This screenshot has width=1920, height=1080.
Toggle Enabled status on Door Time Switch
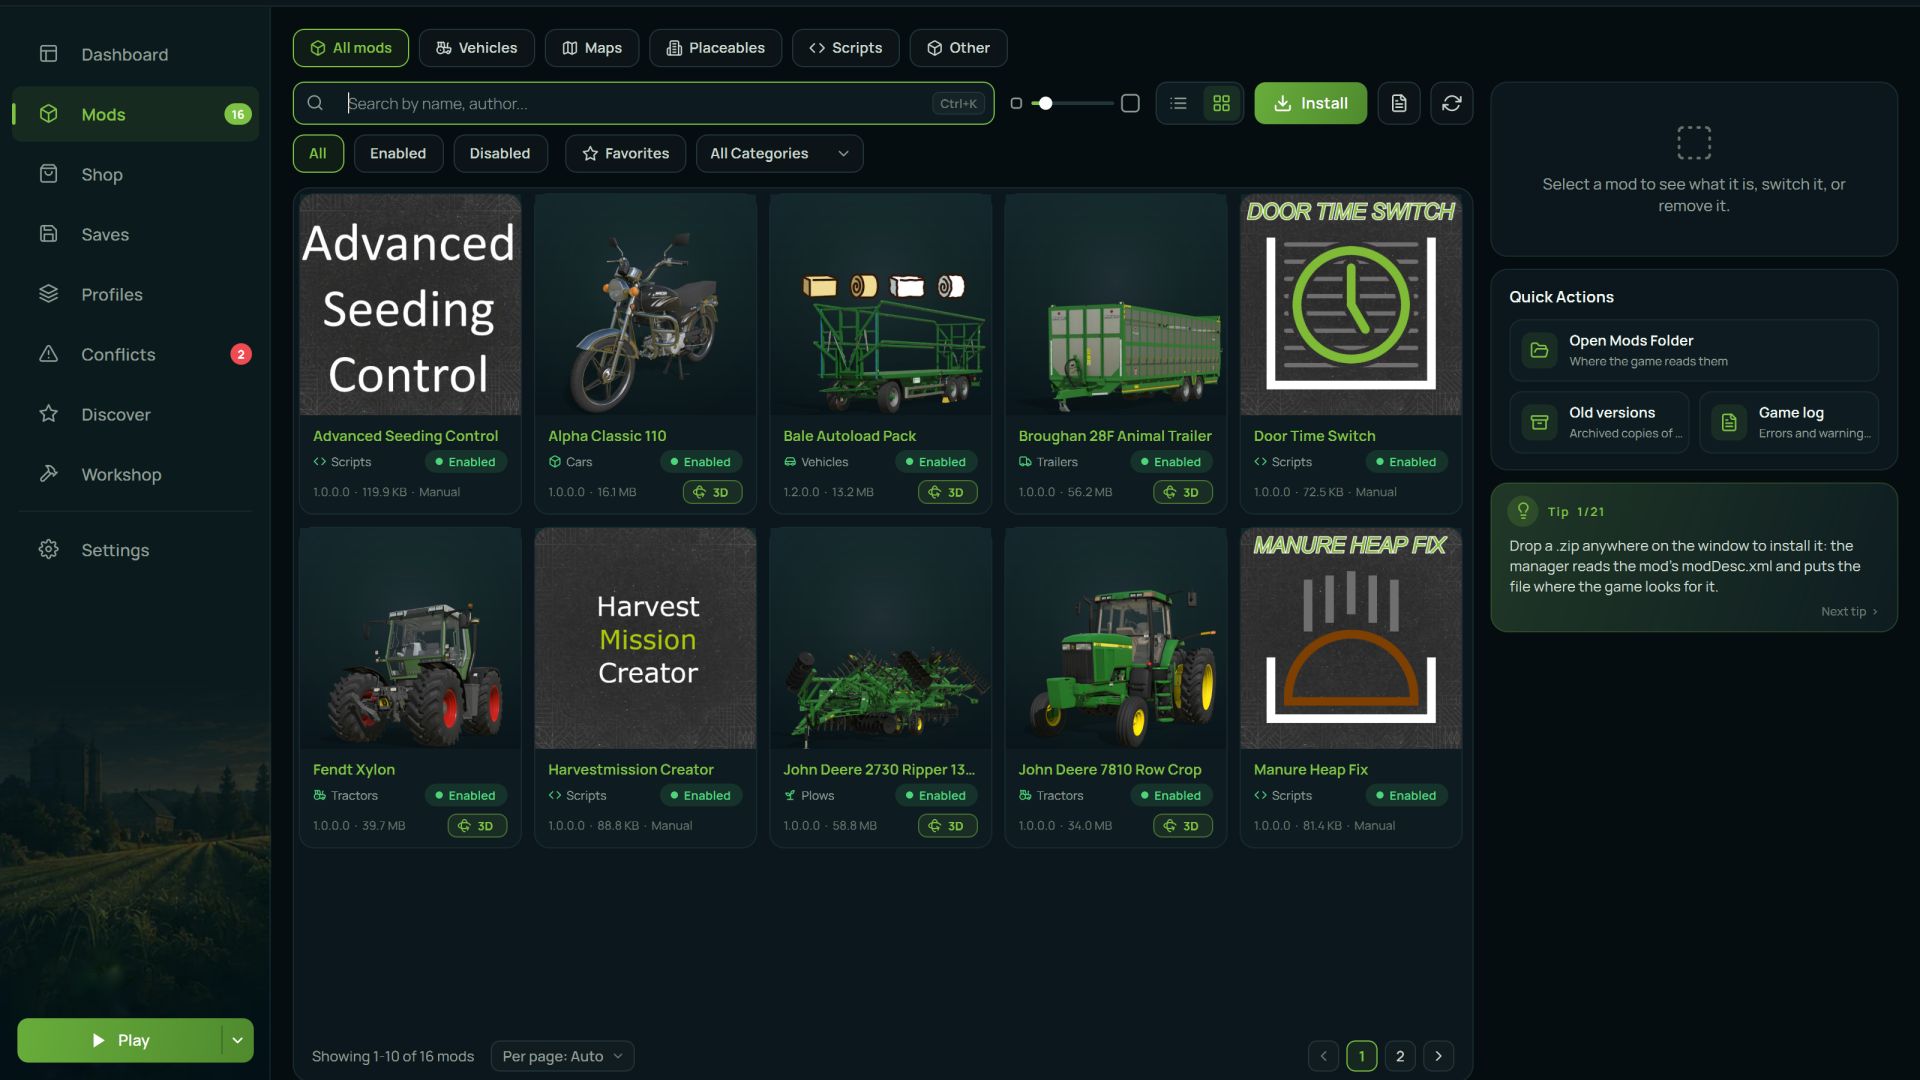click(x=1406, y=462)
